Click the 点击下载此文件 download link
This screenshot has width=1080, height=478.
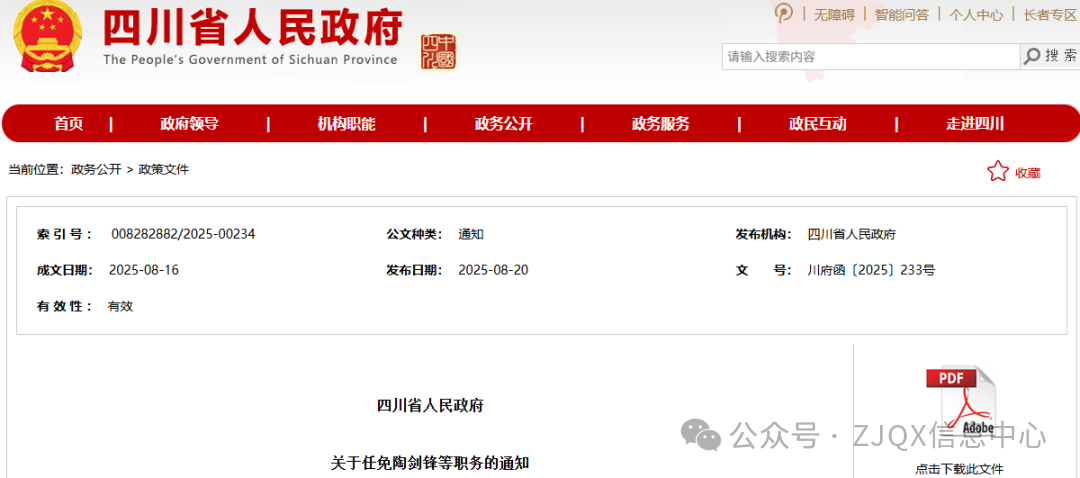(959, 469)
